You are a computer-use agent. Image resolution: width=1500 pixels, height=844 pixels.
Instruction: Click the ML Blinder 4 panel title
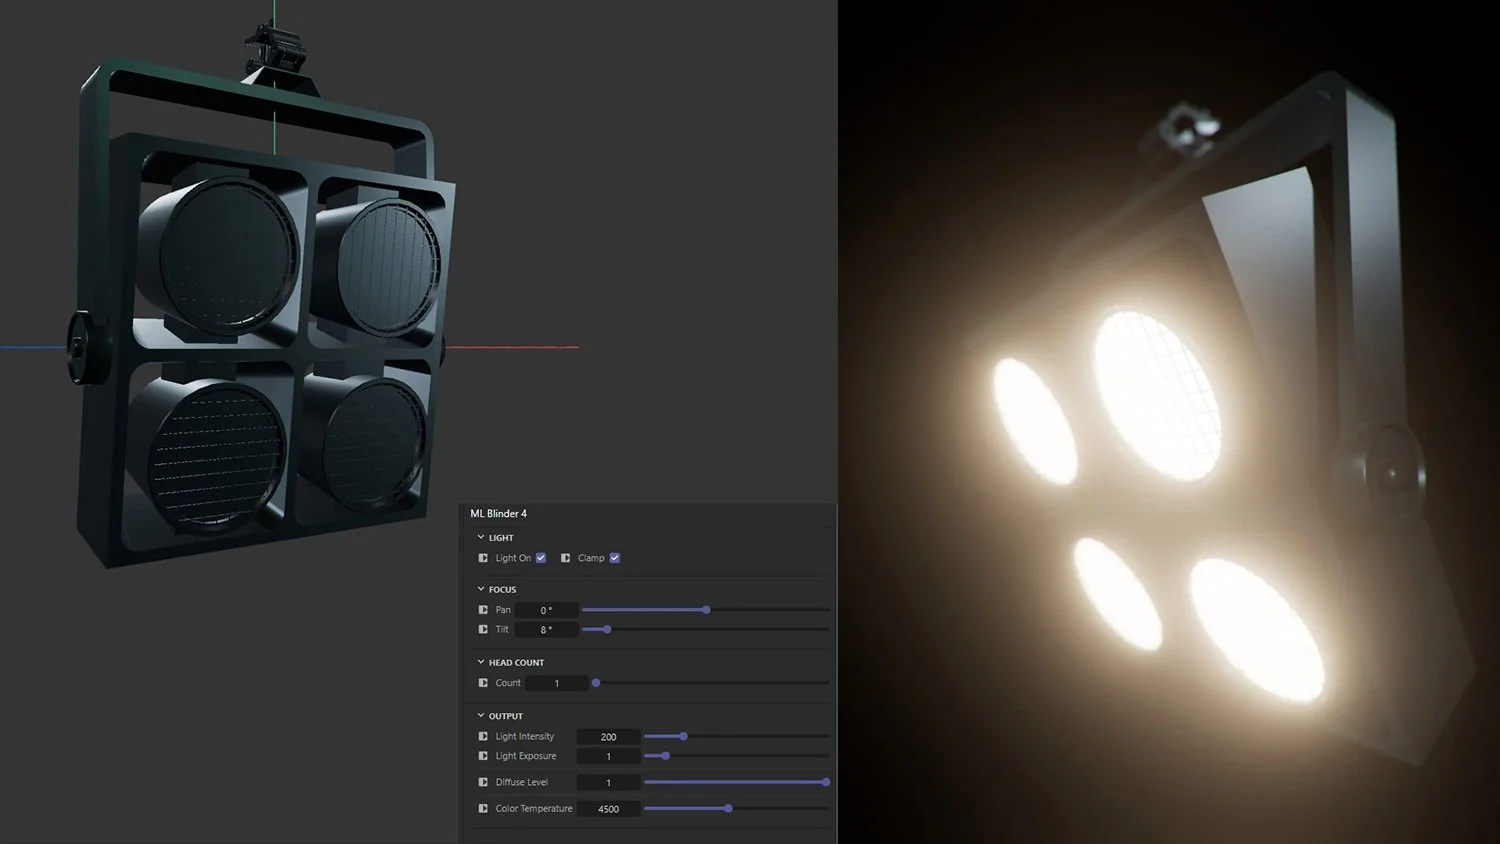pyautogui.click(x=498, y=513)
